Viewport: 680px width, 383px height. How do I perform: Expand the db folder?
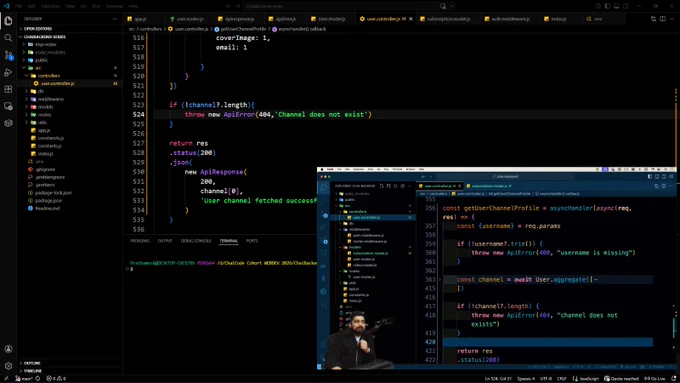(x=69, y=91)
